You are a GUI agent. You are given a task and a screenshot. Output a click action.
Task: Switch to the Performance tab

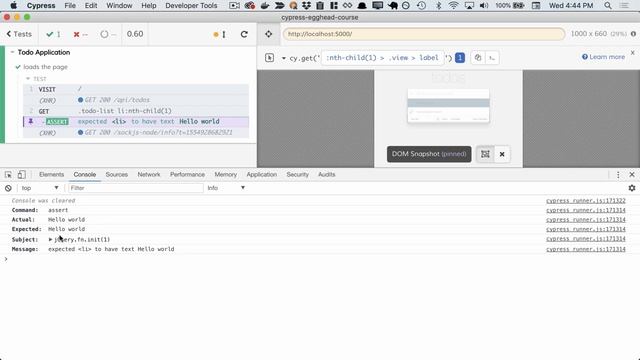click(187, 175)
